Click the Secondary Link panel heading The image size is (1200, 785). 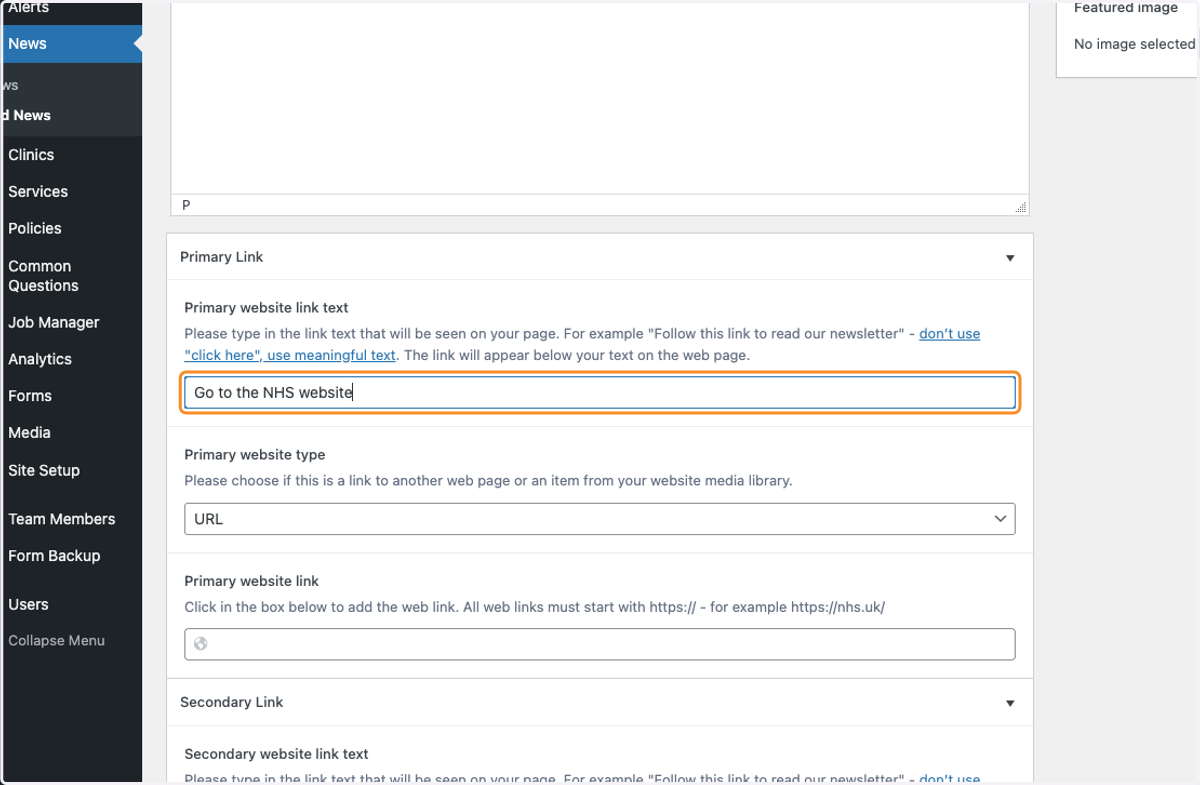coord(232,702)
